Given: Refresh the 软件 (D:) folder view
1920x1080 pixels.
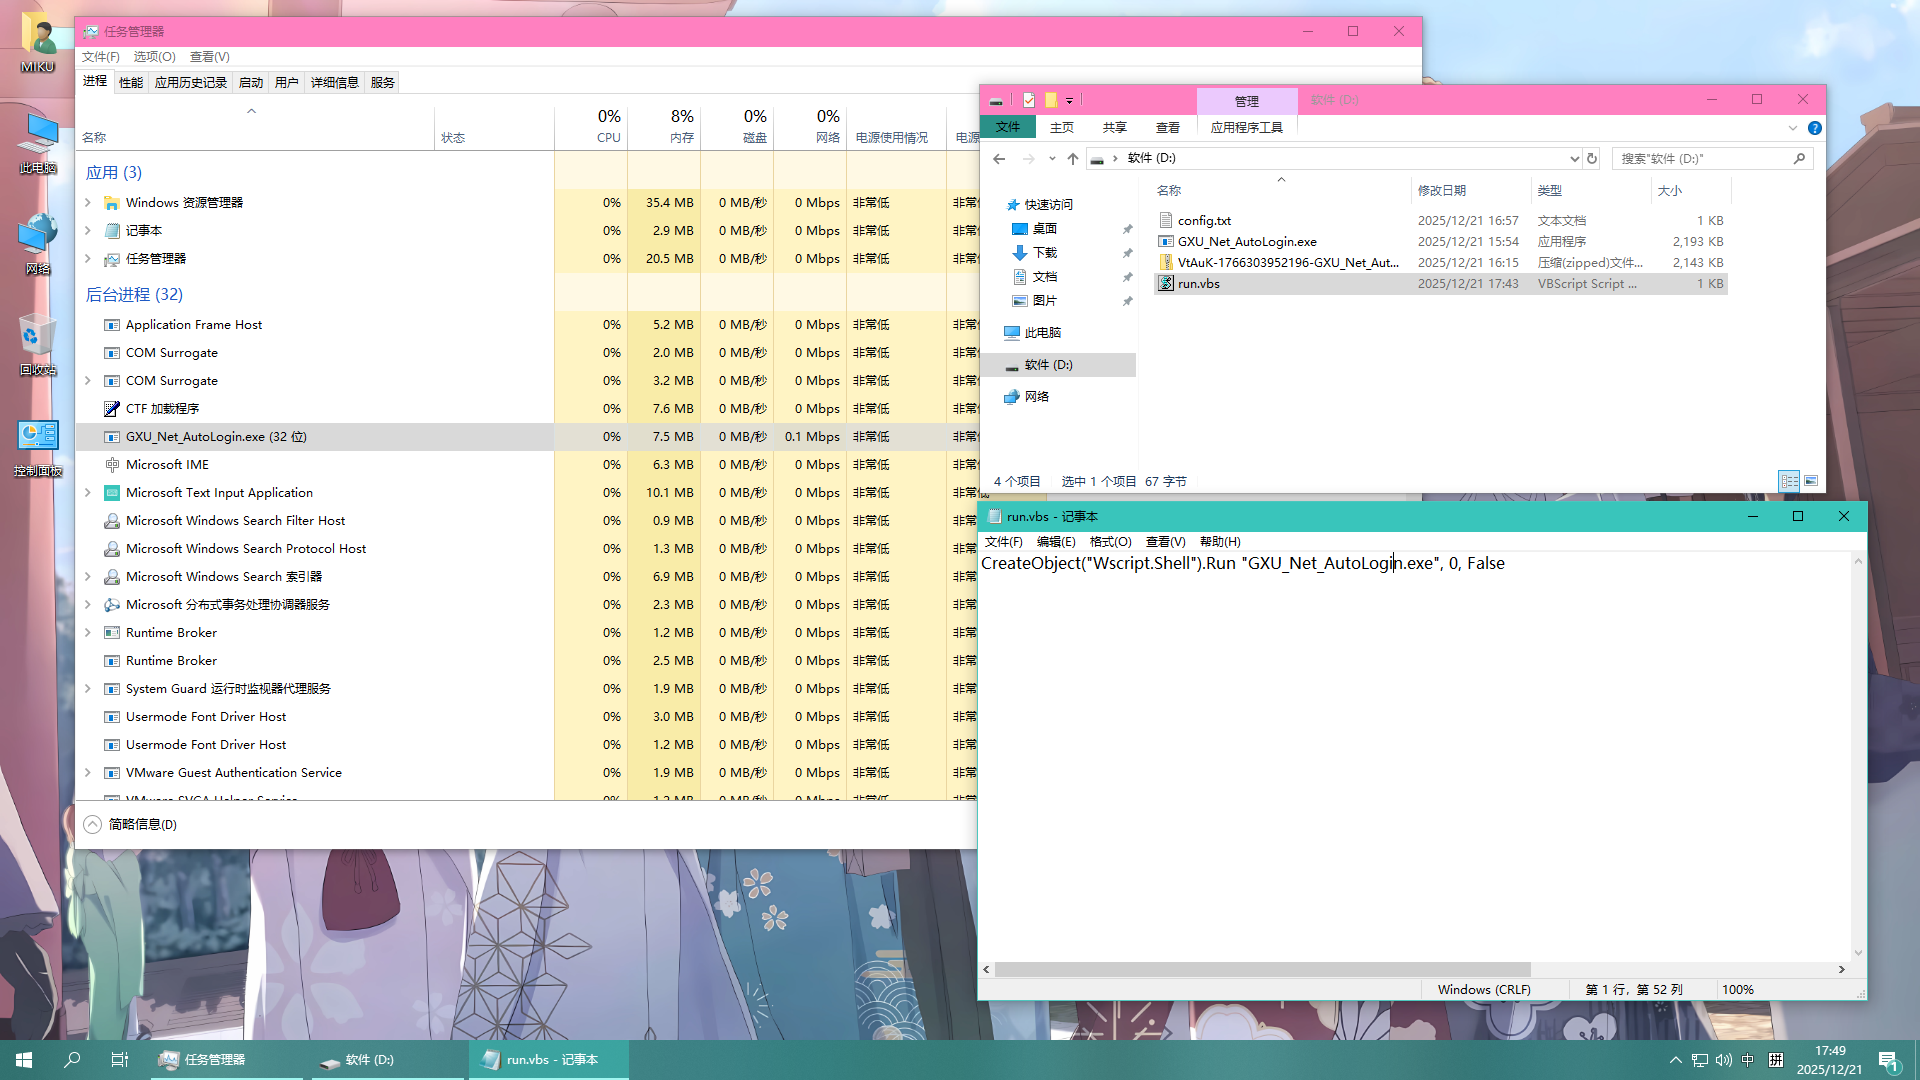Looking at the screenshot, I should [x=1591, y=158].
